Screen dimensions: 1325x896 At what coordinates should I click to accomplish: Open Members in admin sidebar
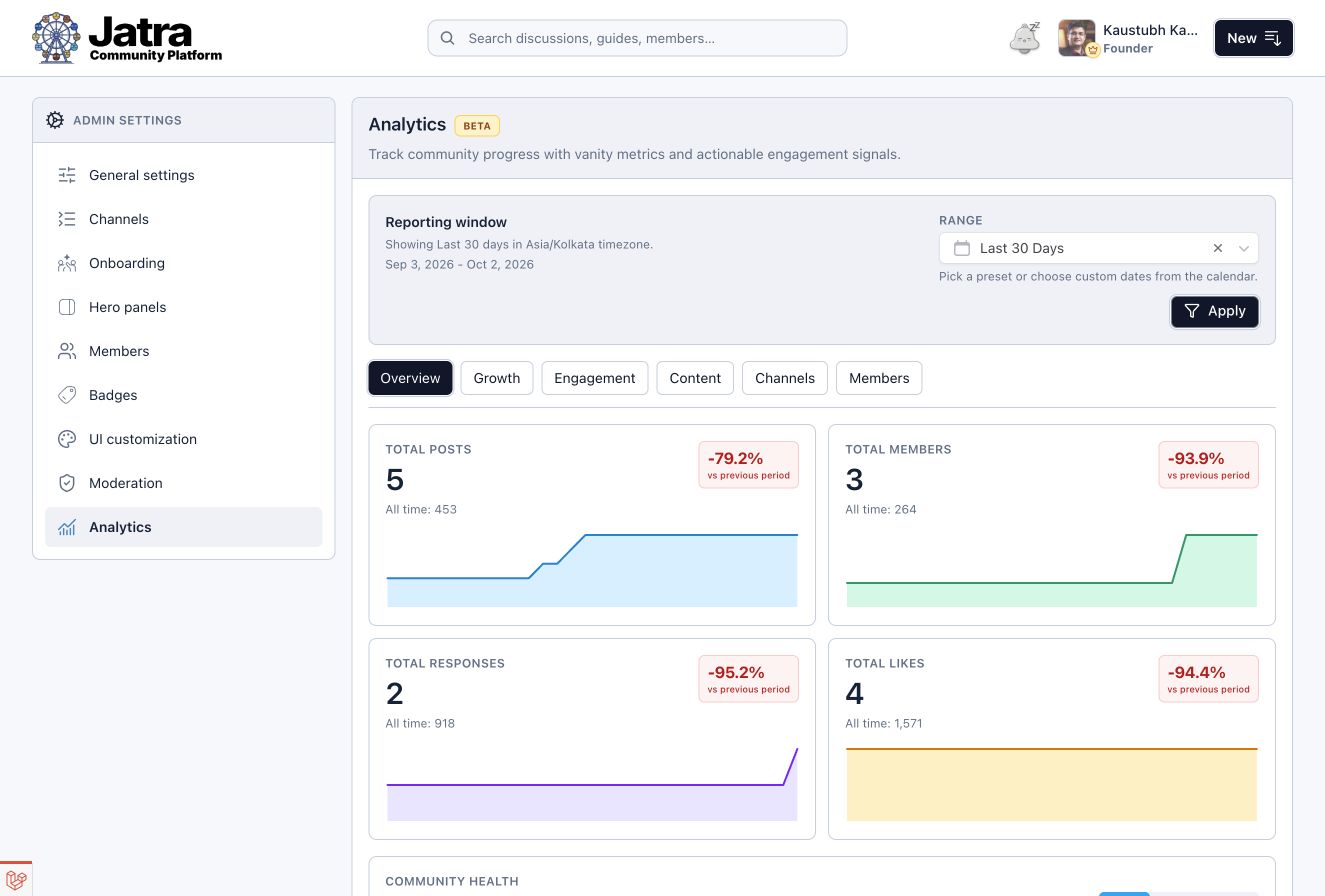click(184, 351)
